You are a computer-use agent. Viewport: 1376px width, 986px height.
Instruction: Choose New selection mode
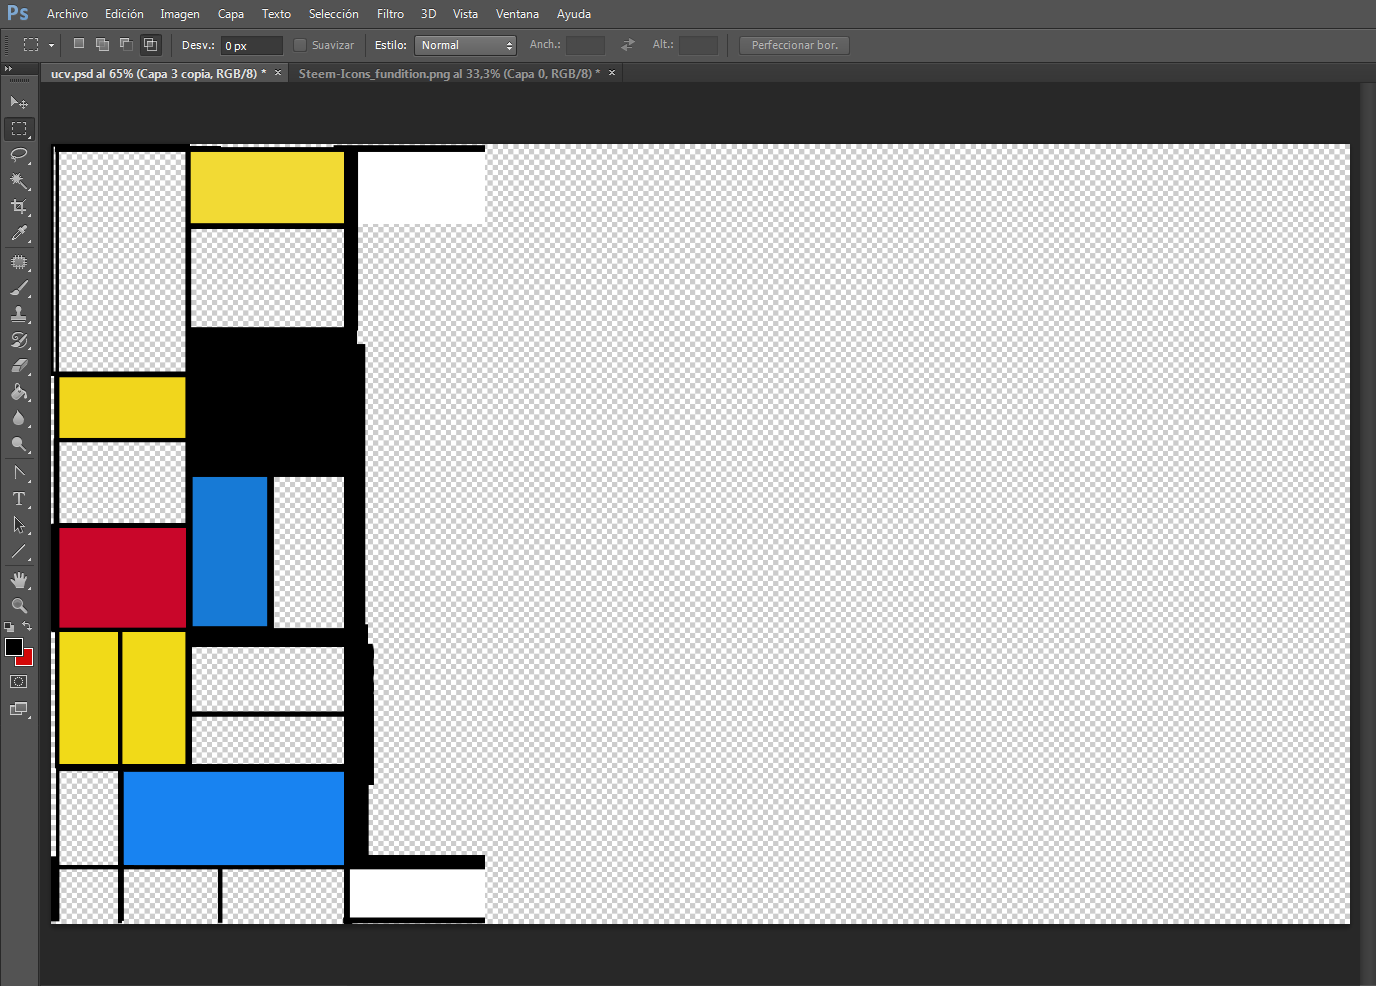click(79, 44)
